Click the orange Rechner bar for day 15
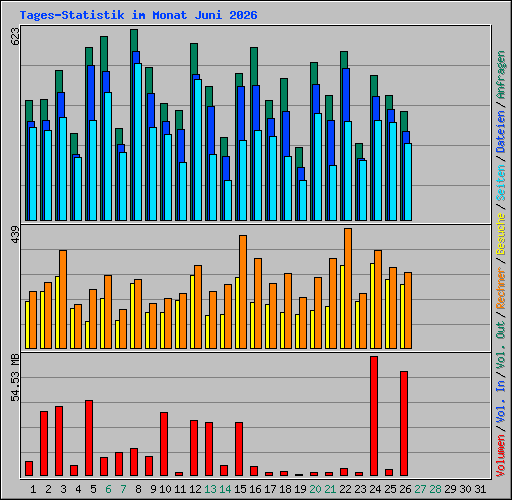512x500 pixels. [x=243, y=292]
